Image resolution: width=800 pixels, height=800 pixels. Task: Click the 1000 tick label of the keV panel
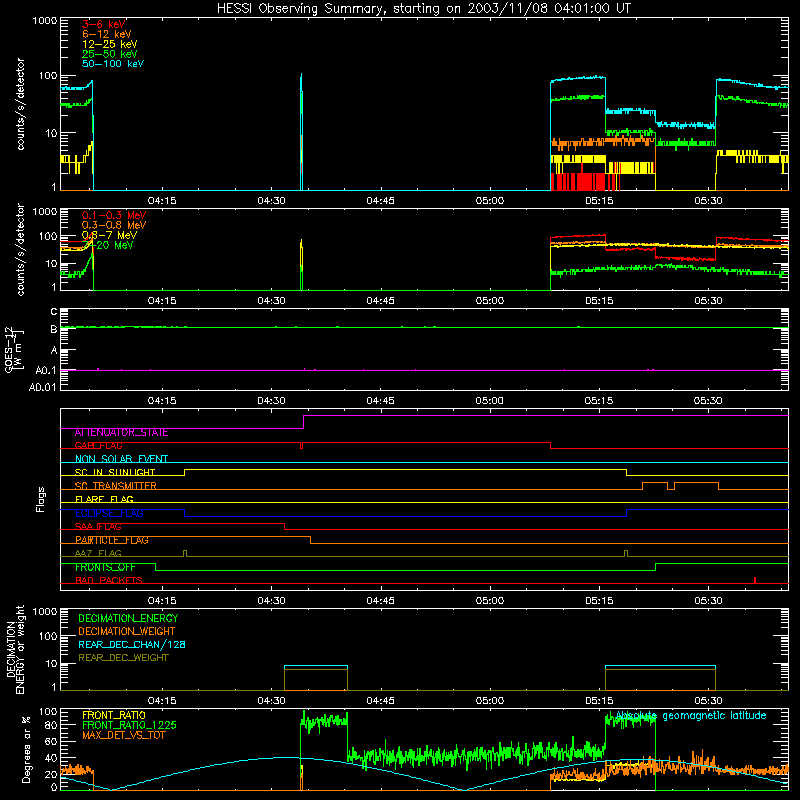tap(45, 21)
